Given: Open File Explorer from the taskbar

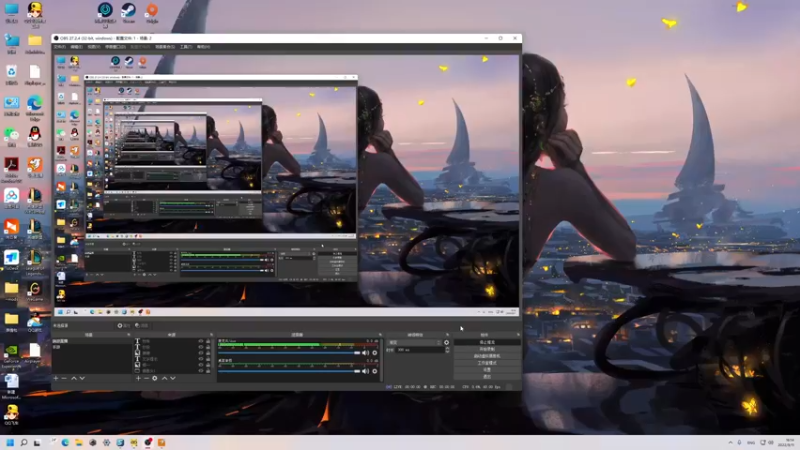Looking at the screenshot, I should click(79, 442).
